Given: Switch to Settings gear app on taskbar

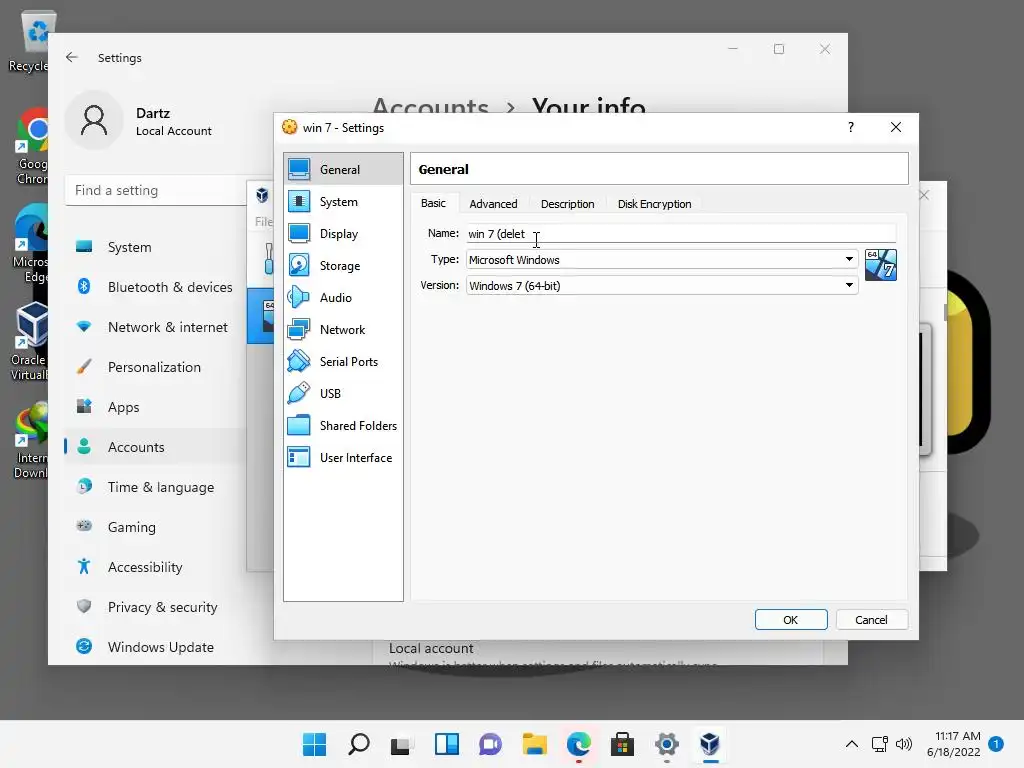Looking at the screenshot, I should pyautogui.click(x=666, y=744).
